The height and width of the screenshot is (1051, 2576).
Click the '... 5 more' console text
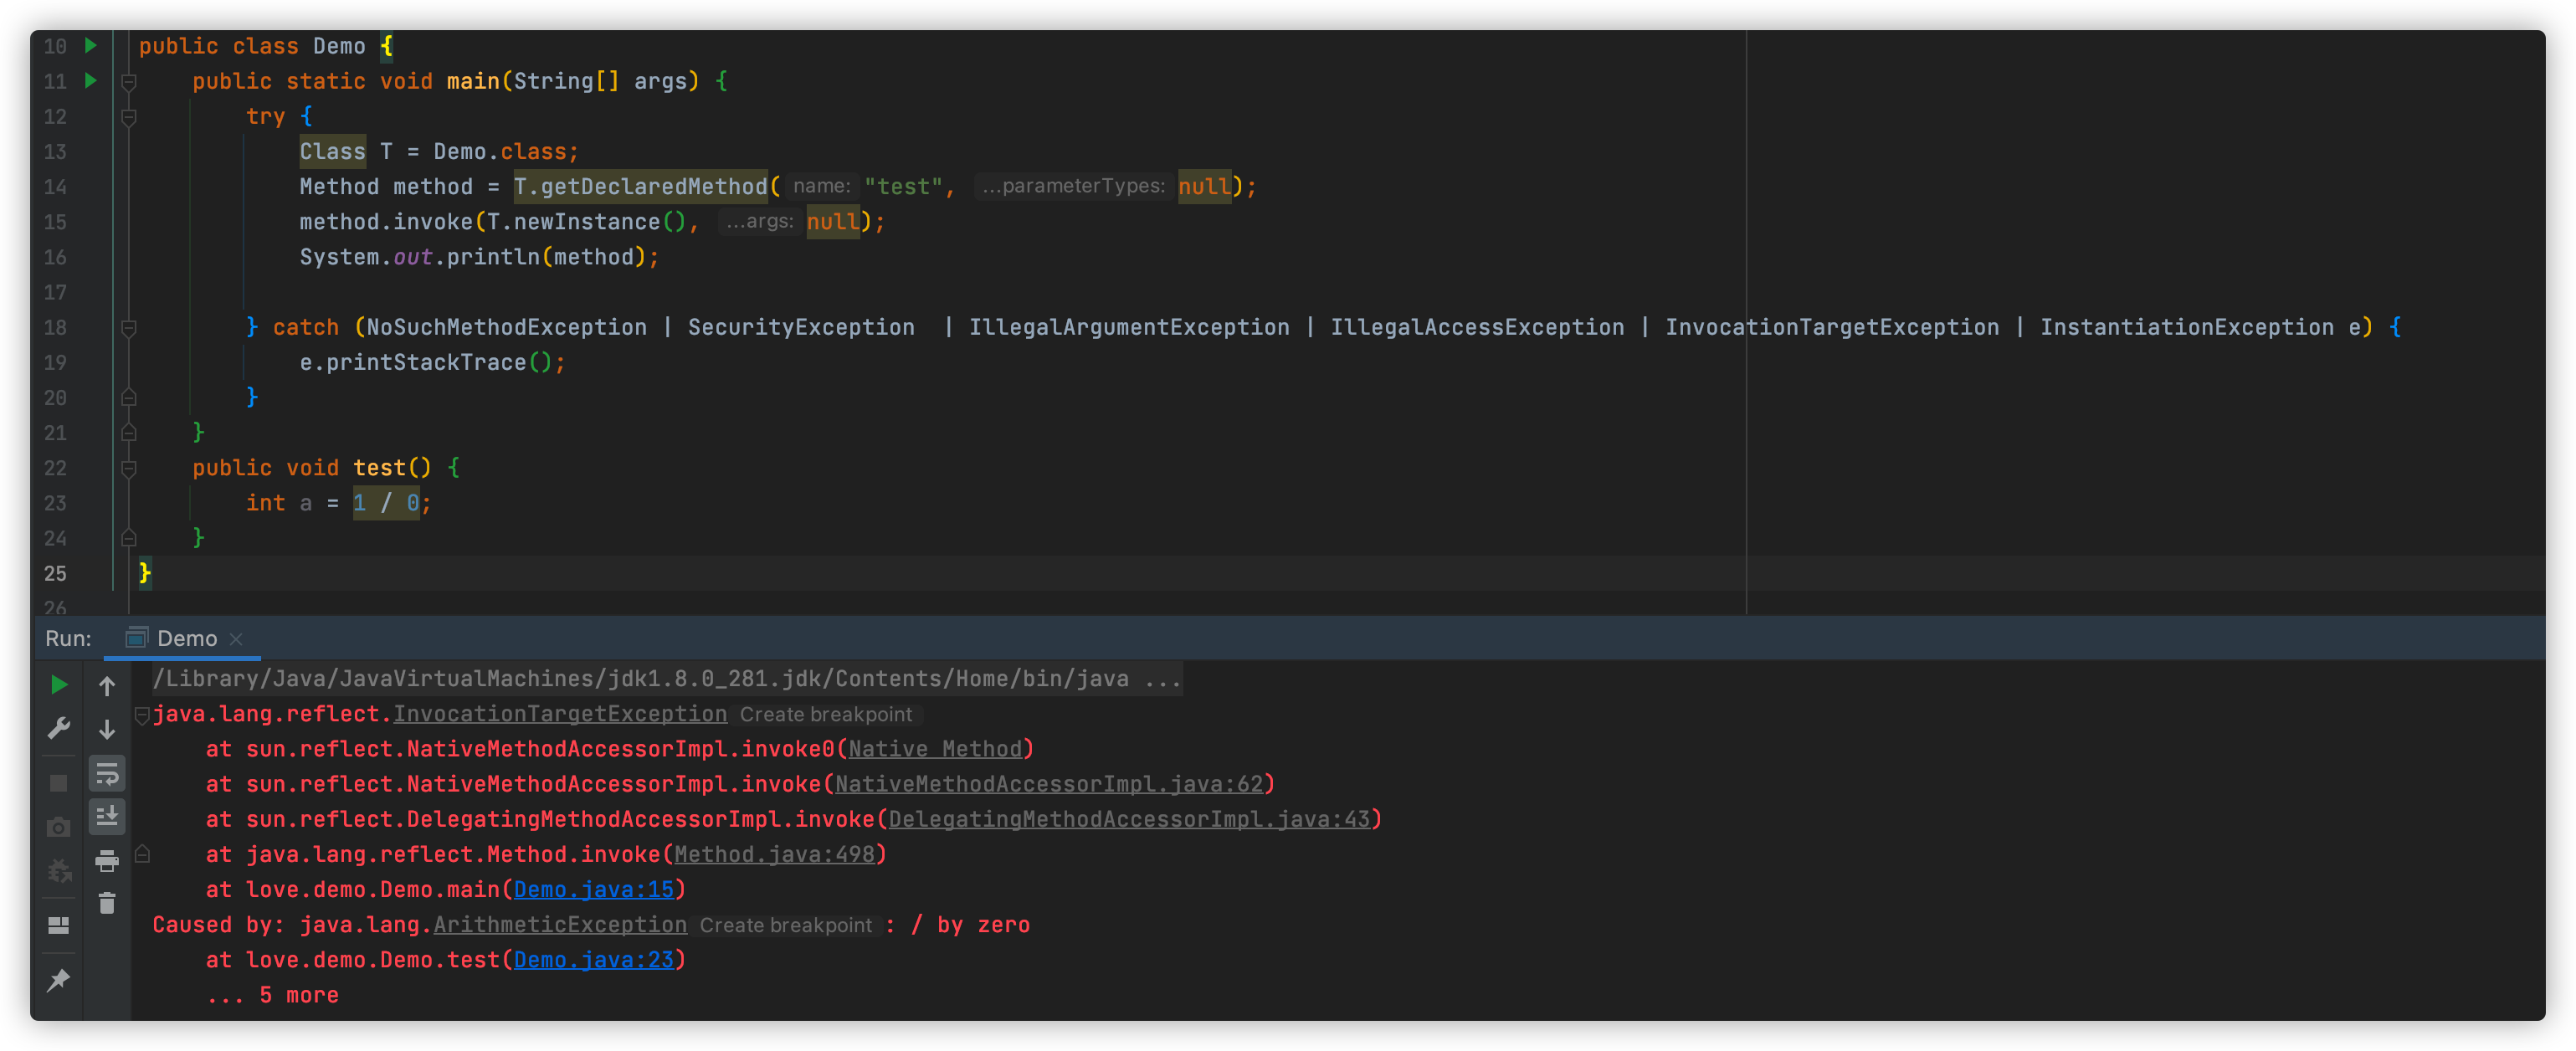click(273, 995)
